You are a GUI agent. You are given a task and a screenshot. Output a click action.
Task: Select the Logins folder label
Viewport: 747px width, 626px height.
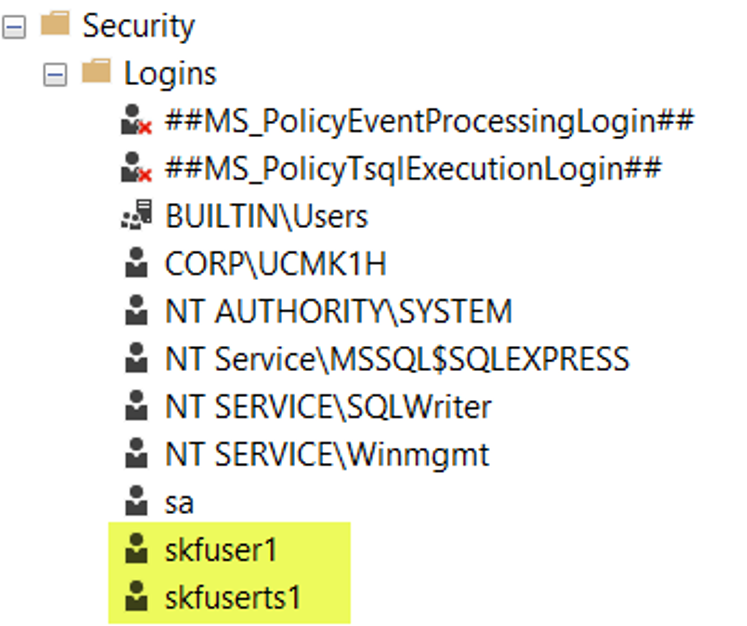[170, 73]
